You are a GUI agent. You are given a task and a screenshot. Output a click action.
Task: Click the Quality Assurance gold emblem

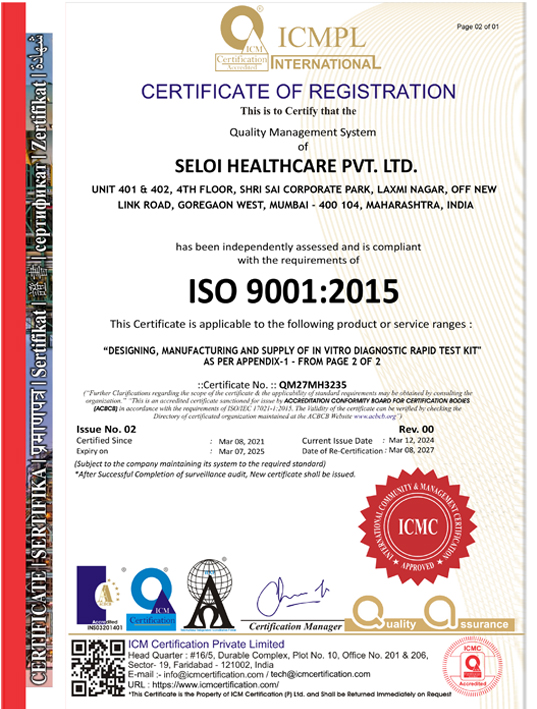(x=429, y=614)
